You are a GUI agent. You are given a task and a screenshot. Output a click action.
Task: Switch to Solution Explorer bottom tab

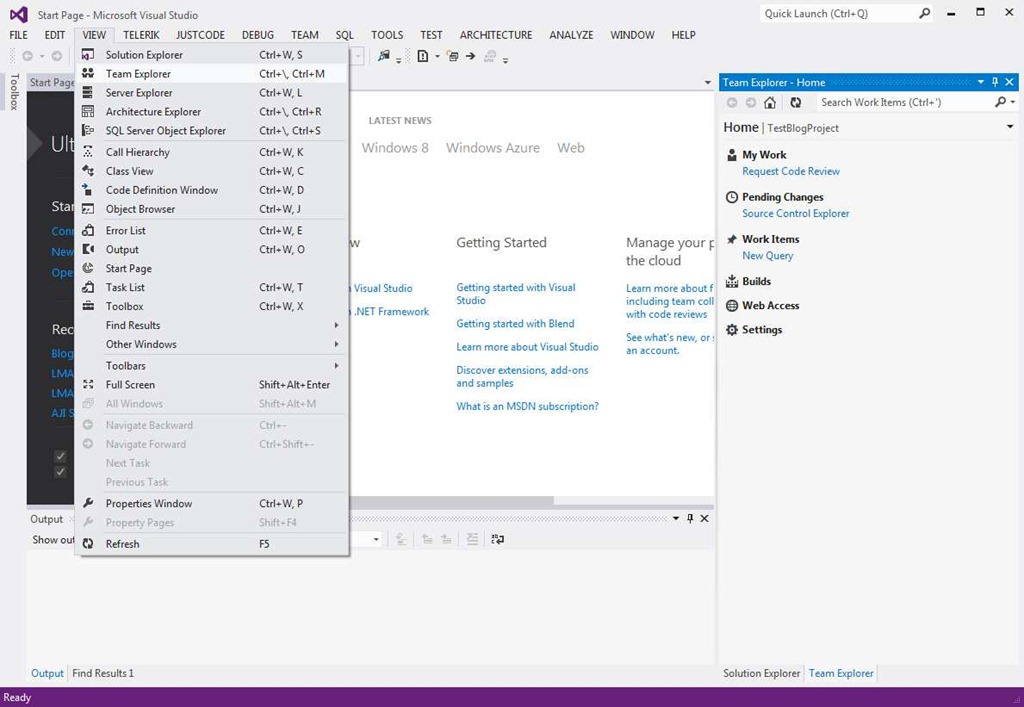761,673
